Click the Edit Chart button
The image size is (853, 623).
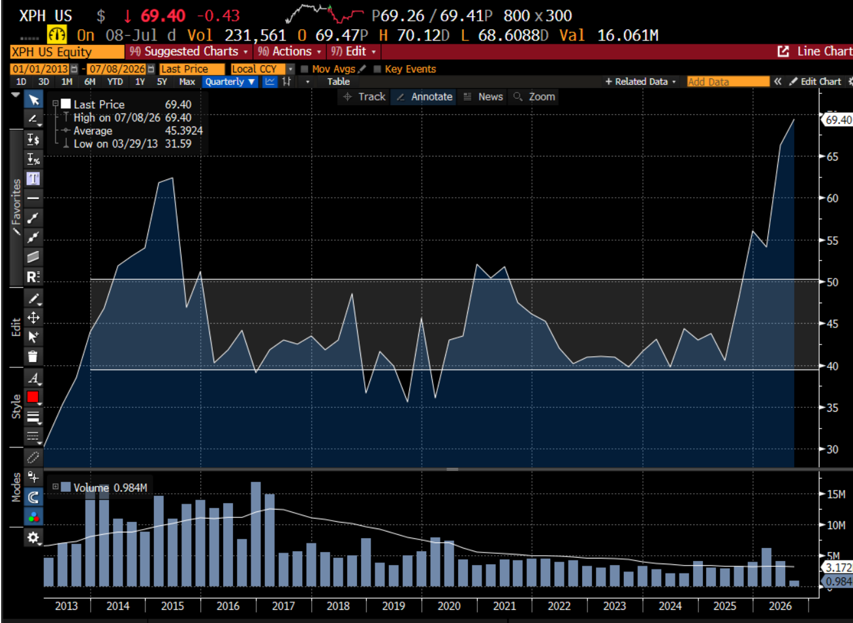[x=815, y=82]
